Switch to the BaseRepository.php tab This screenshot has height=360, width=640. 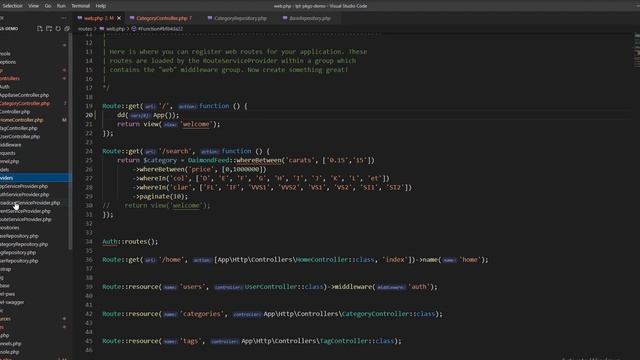310,18
